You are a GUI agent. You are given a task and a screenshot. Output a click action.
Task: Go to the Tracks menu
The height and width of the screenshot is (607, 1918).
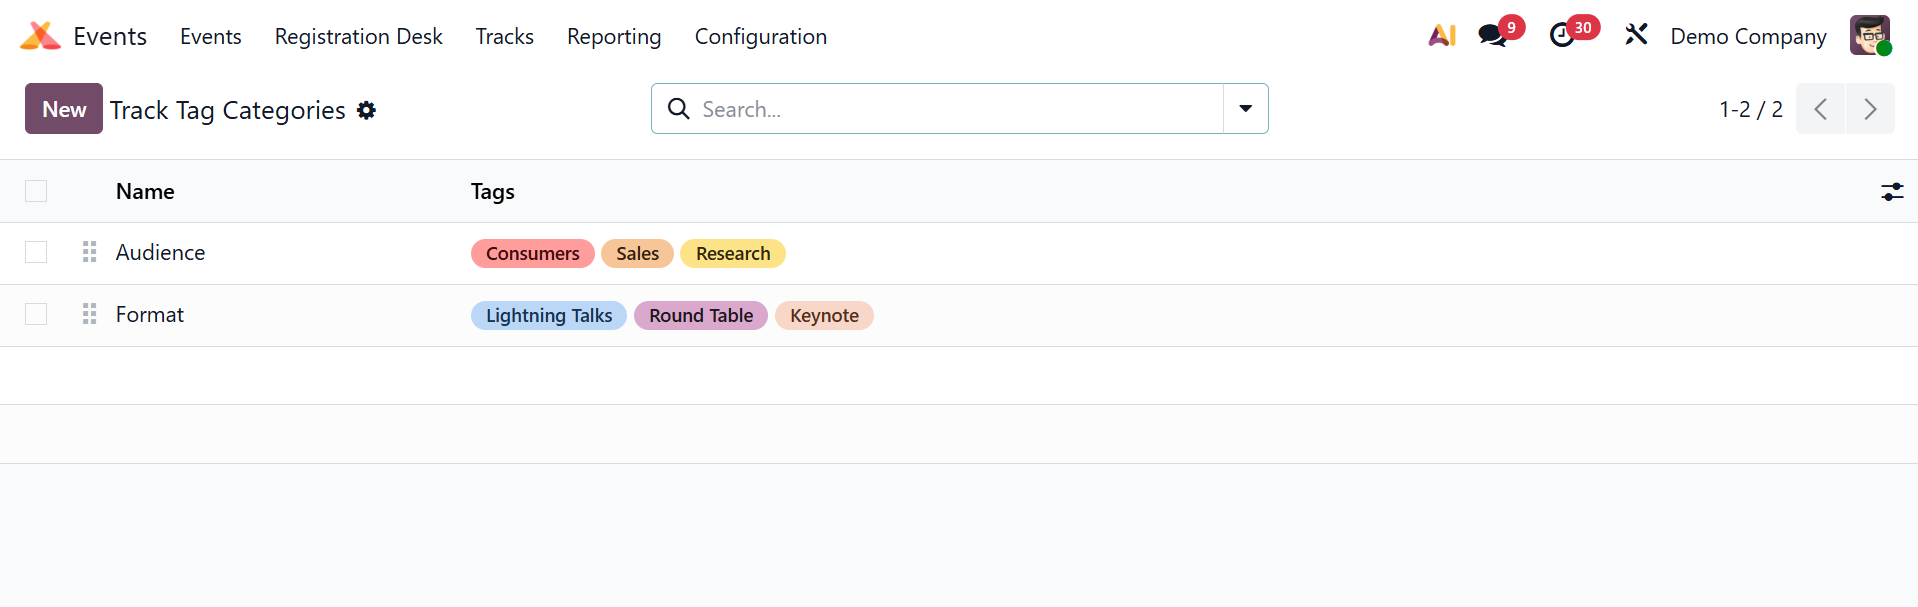[504, 37]
